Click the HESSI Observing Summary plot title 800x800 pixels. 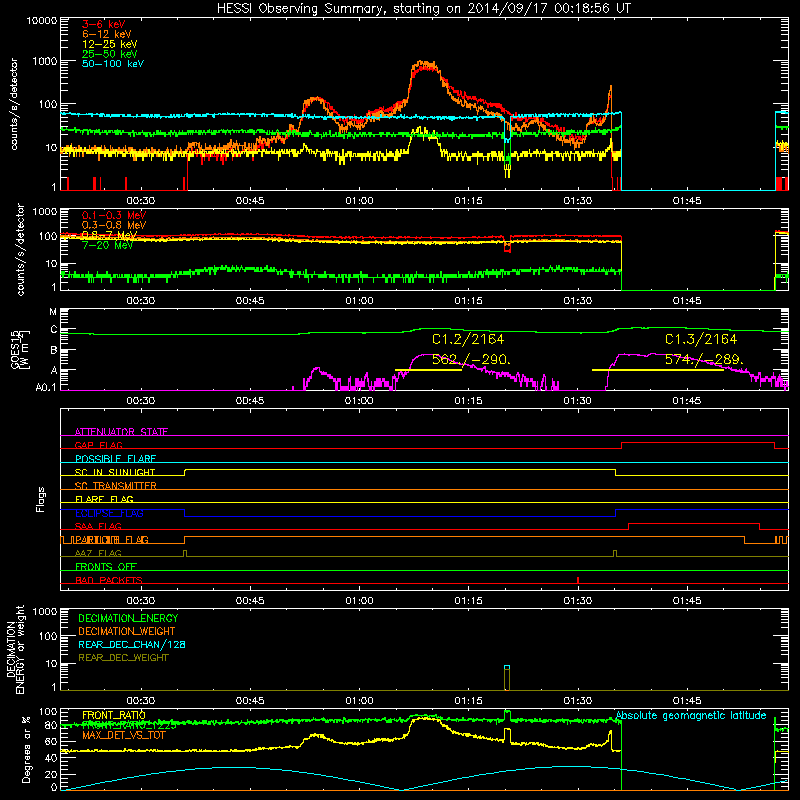coord(423,9)
